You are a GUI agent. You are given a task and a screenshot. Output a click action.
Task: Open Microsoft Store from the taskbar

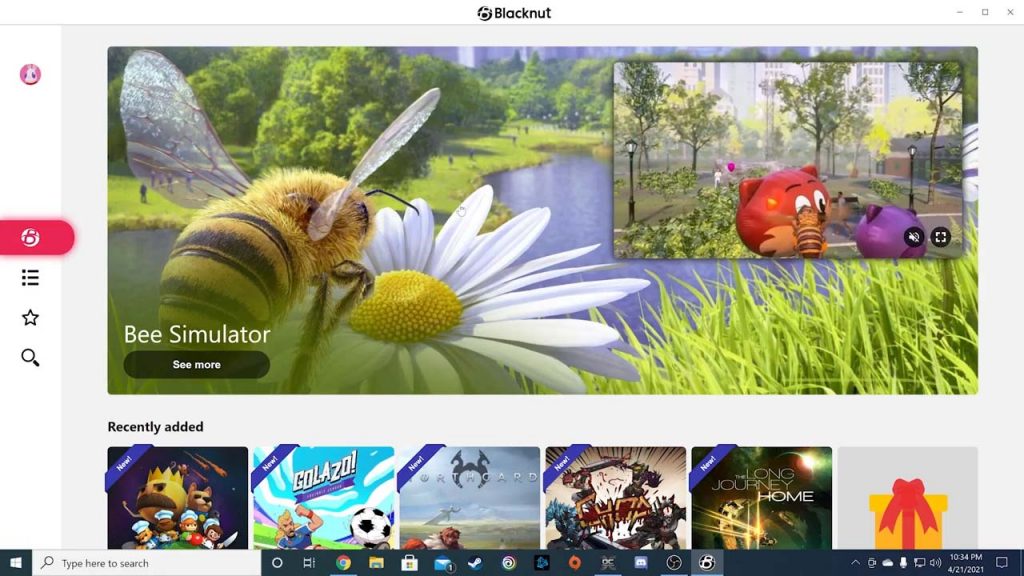tap(409, 563)
